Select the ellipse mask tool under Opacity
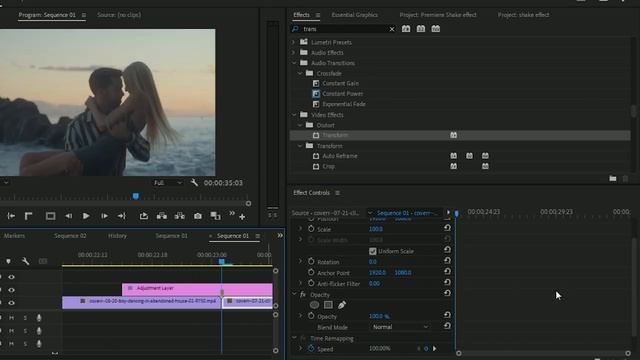Screen dimensions: 640x360 [x=314, y=304]
